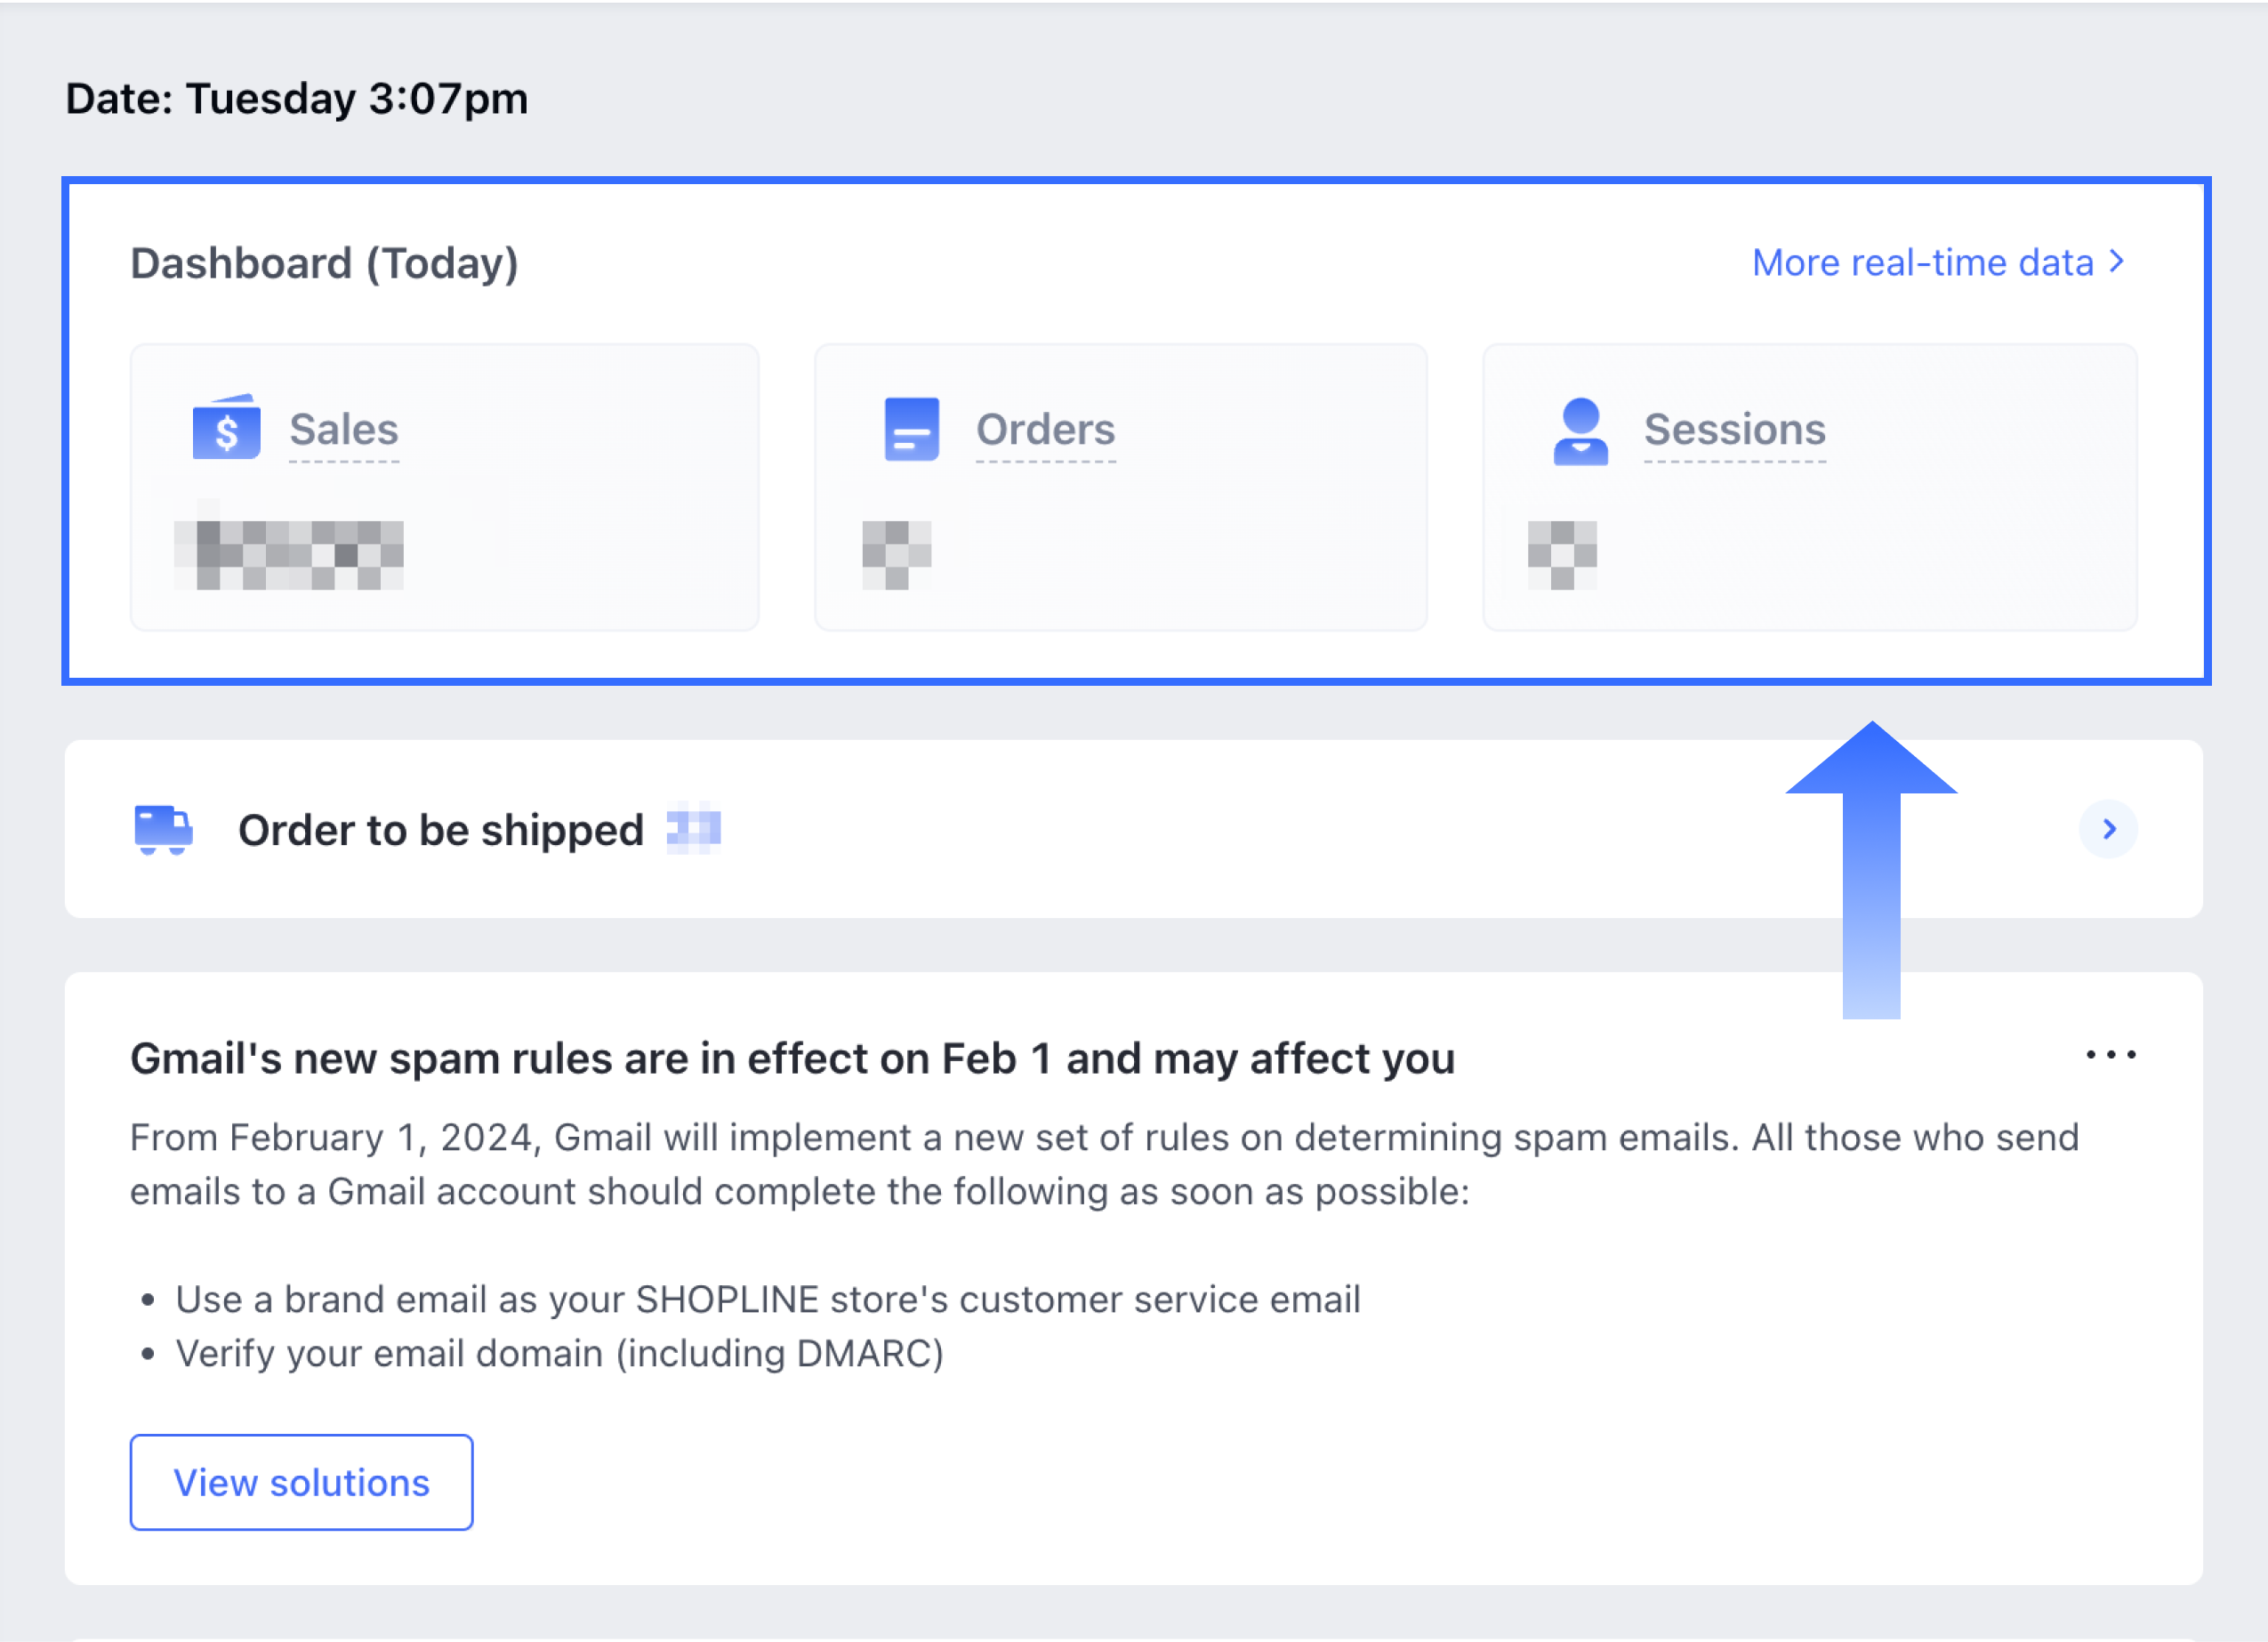Image resolution: width=2268 pixels, height=1642 pixels.
Task: Click the Dashboard (Today) heading
Action: 324,264
